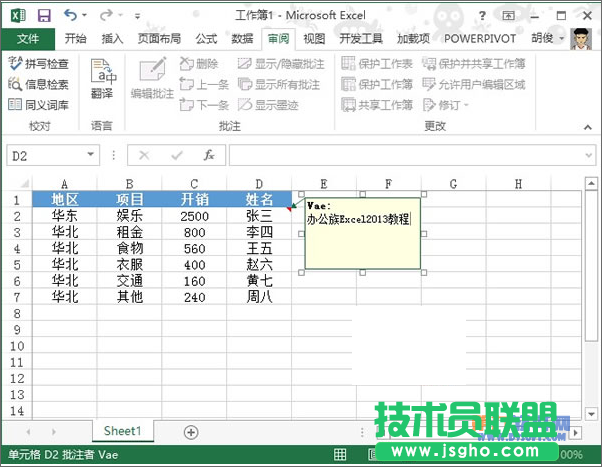Open thesaurus (同义词库)
This screenshot has width=602, height=467.
pos(38,104)
